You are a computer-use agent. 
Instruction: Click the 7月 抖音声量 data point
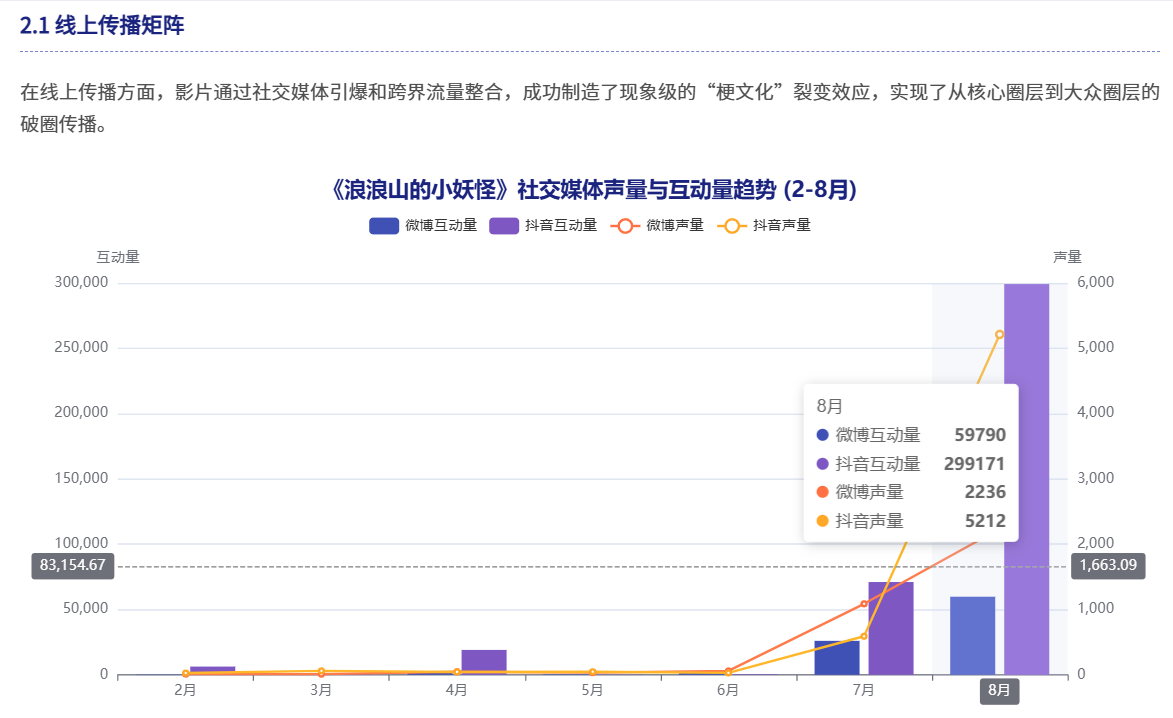864,636
